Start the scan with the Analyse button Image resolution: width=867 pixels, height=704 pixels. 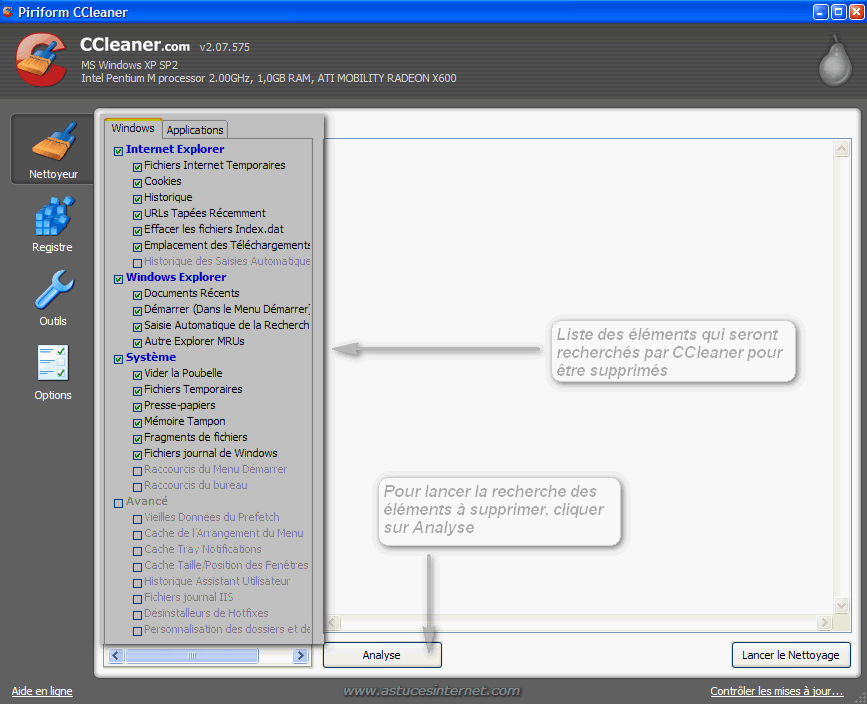coord(382,655)
